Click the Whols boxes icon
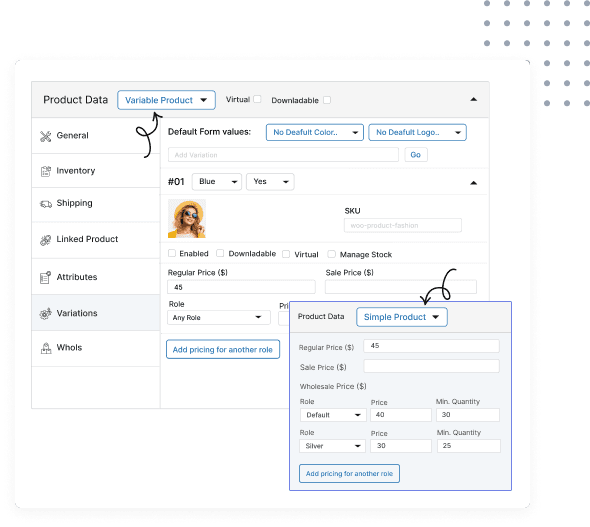This screenshot has height=527, width=590. click(x=46, y=348)
